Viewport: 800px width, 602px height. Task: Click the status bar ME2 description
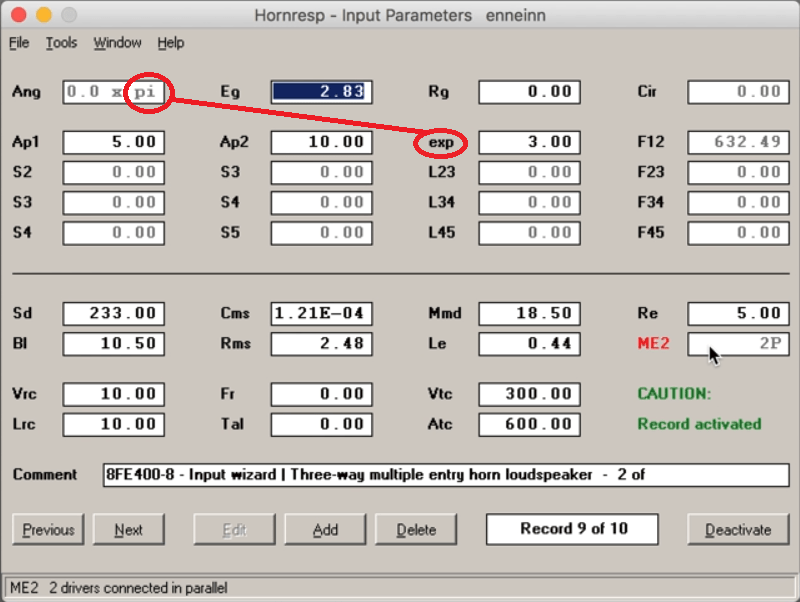click(118, 588)
